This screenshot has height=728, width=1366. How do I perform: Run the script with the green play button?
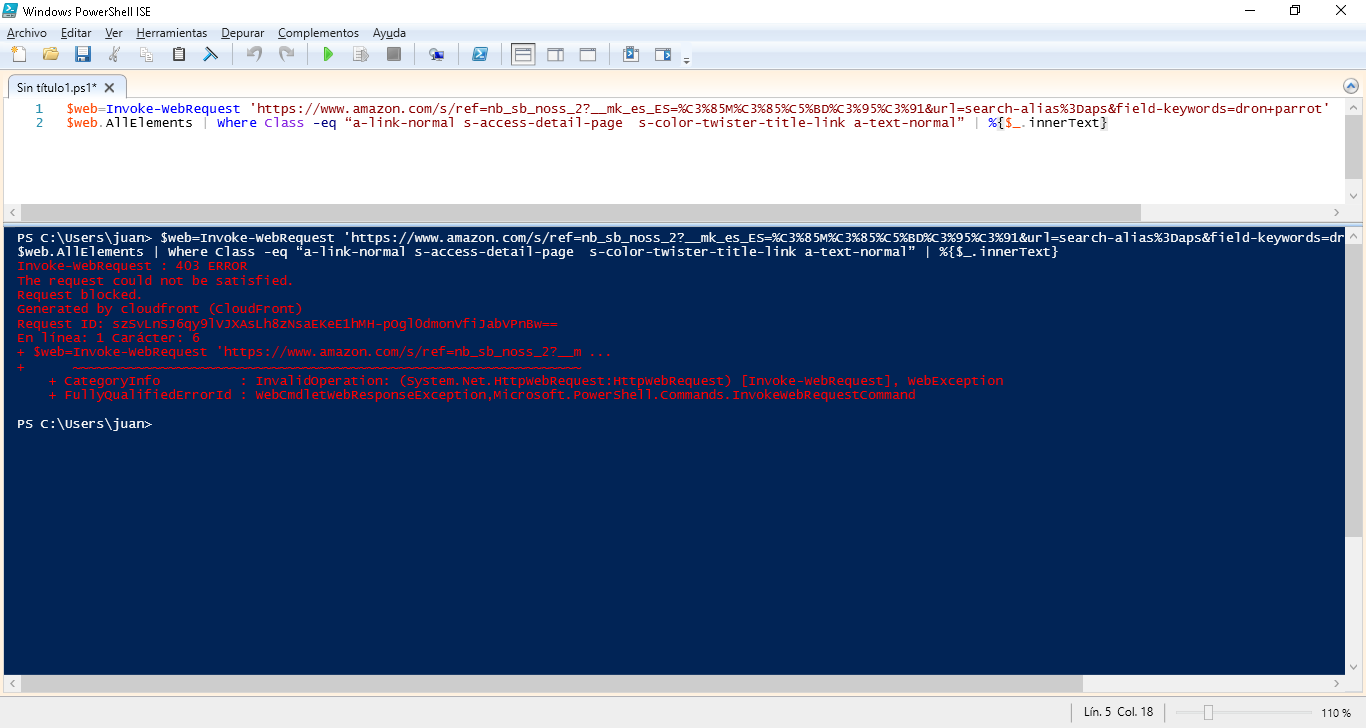tap(327, 54)
